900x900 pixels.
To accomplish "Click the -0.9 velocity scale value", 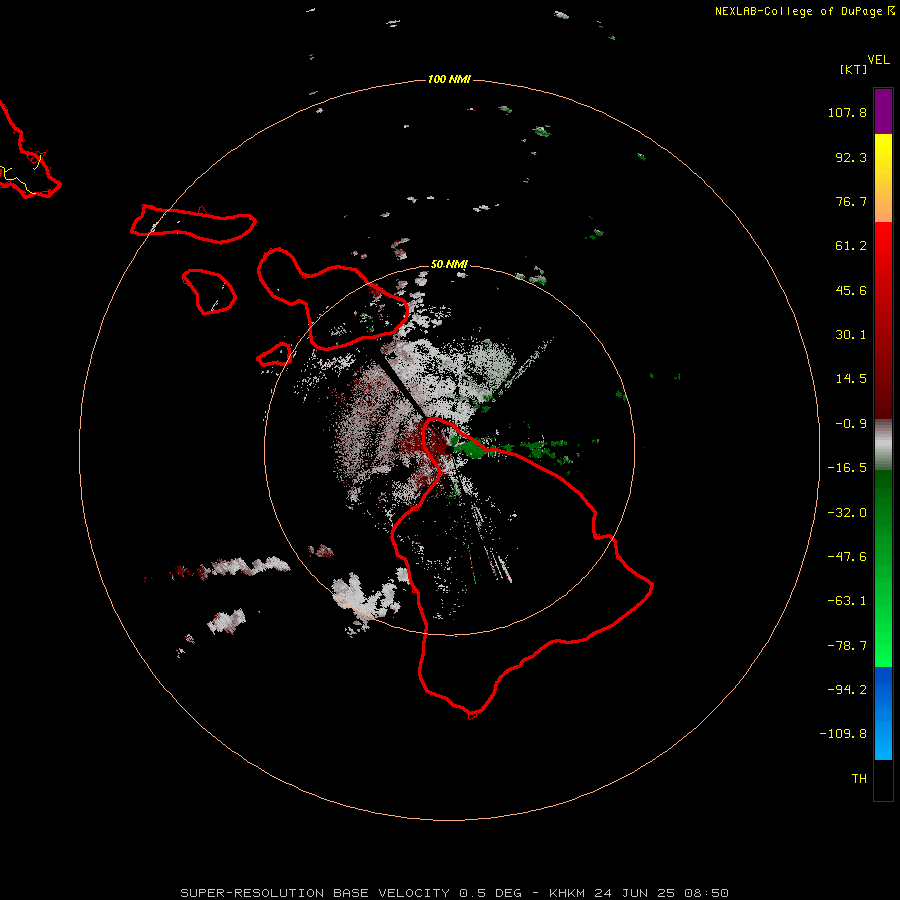I will point(851,424).
